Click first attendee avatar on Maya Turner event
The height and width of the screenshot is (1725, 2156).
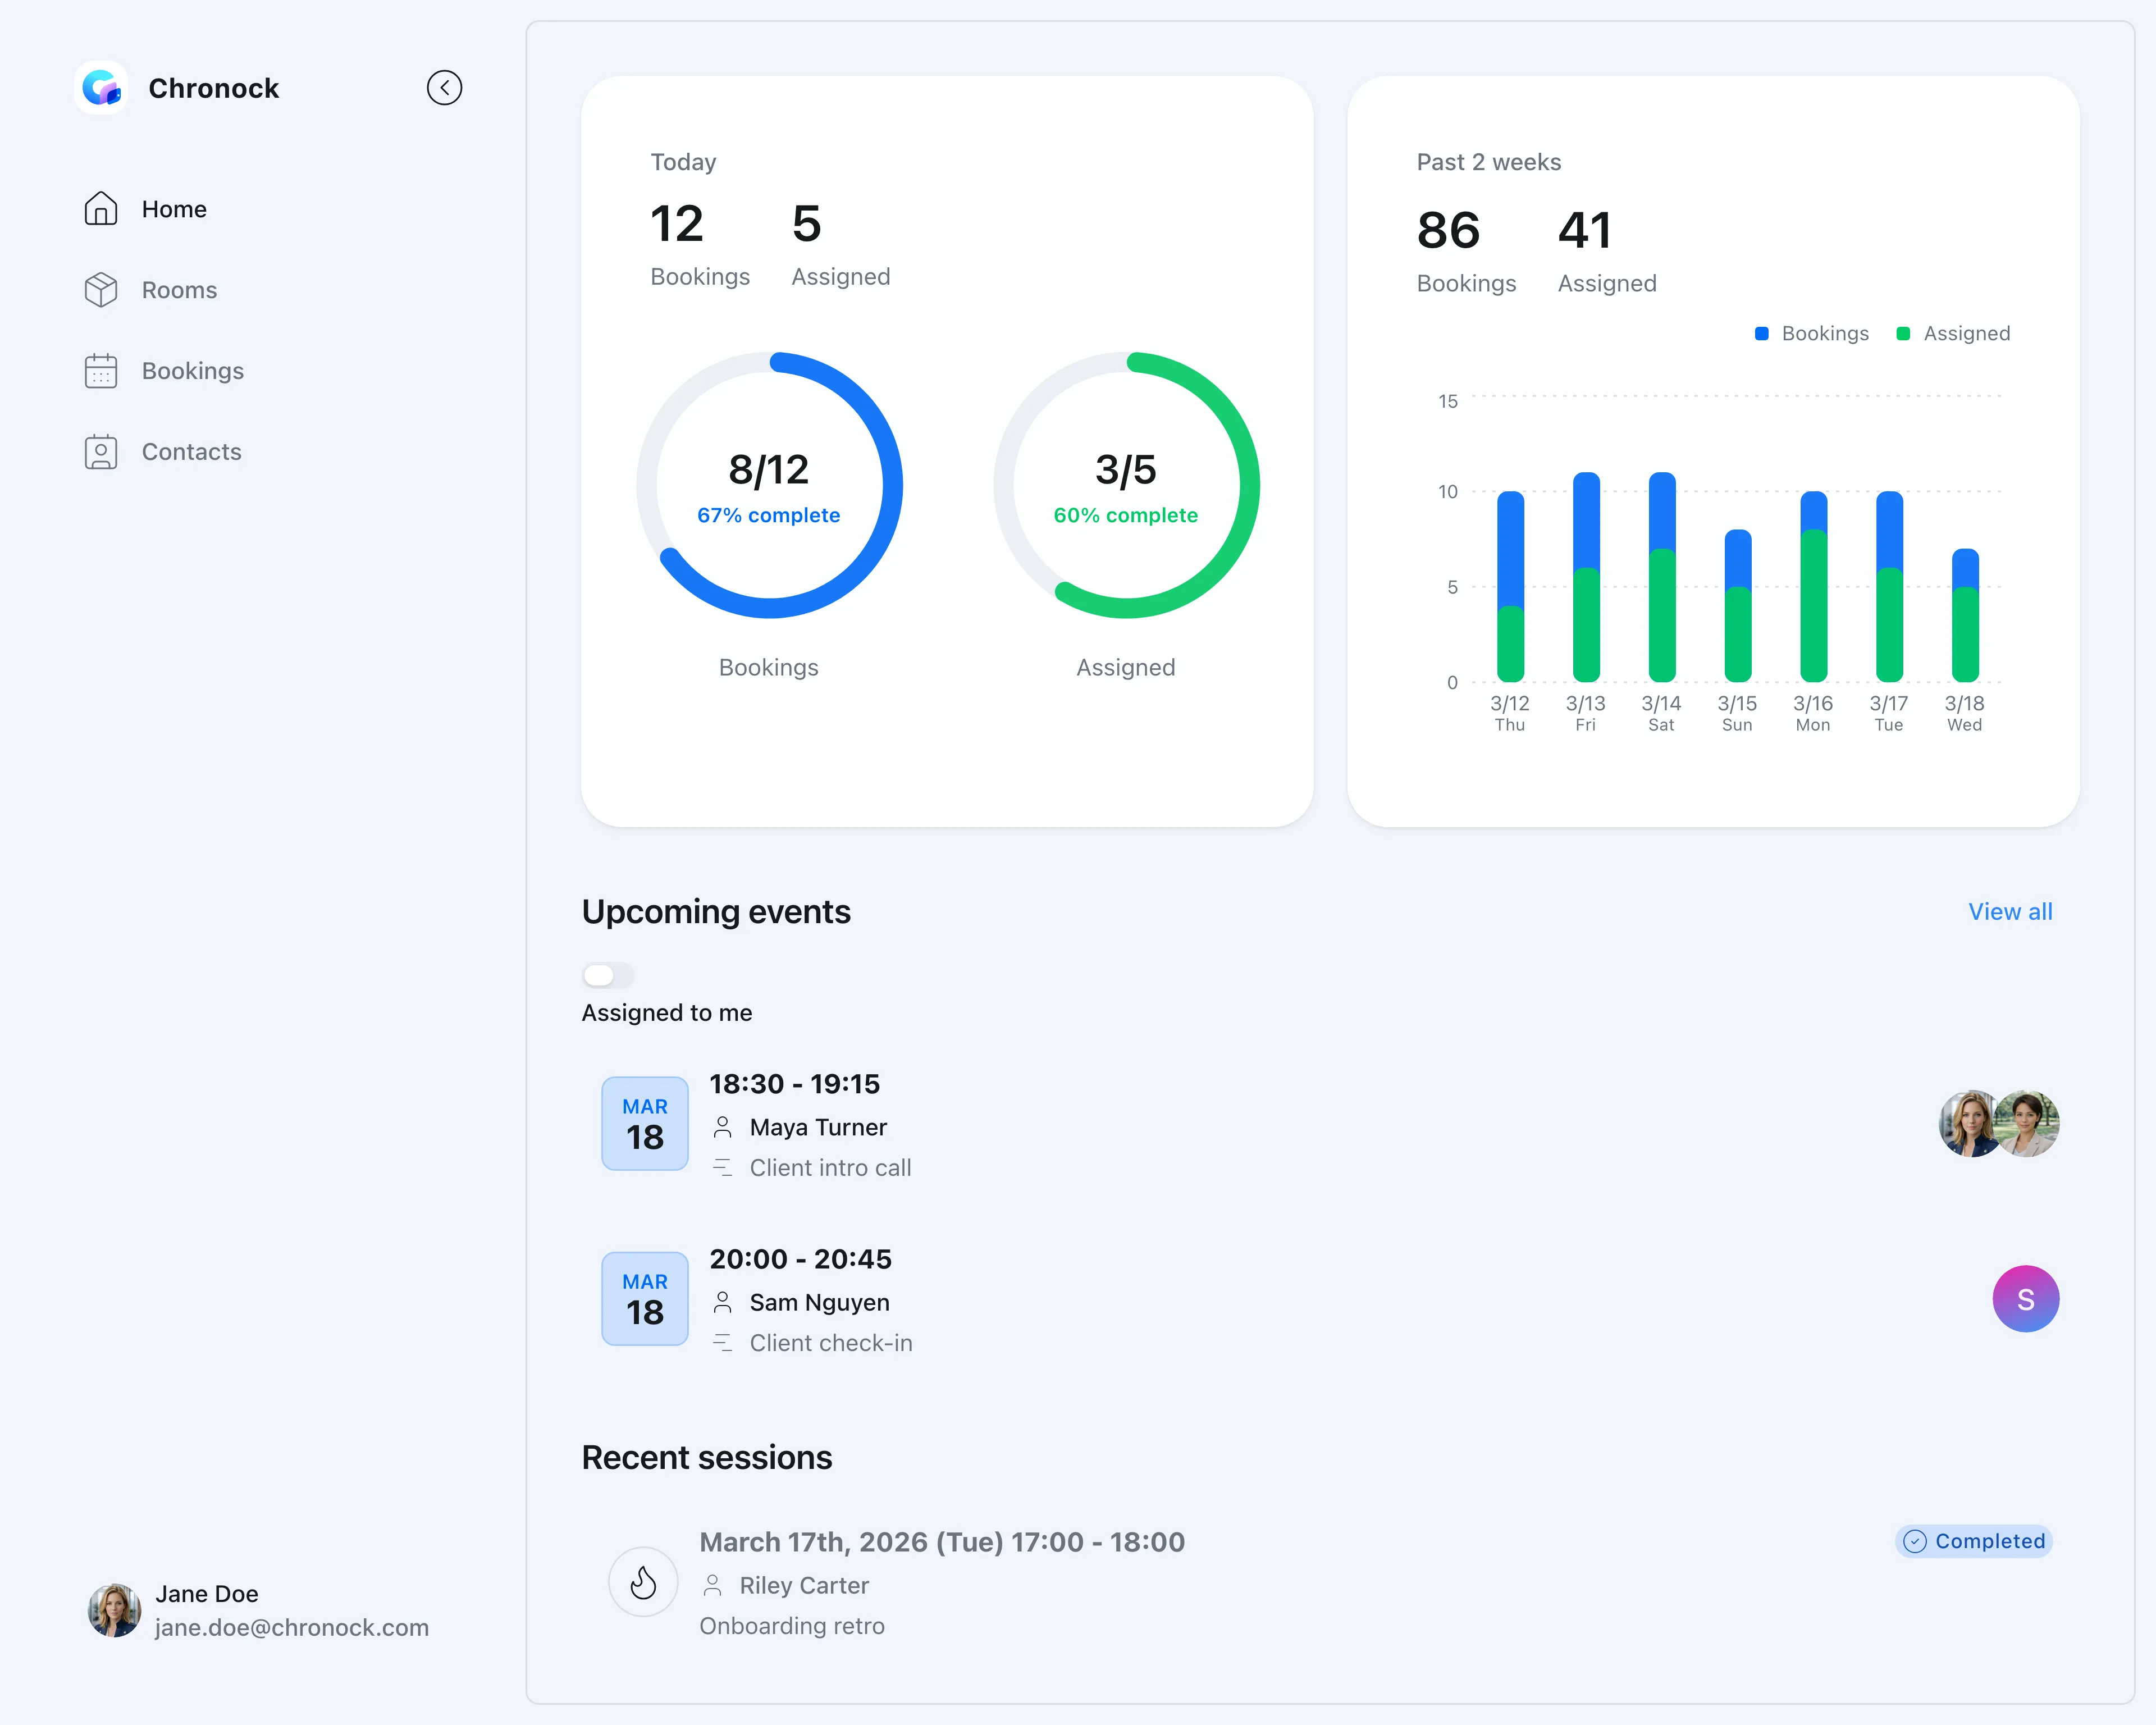coord(1969,1123)
